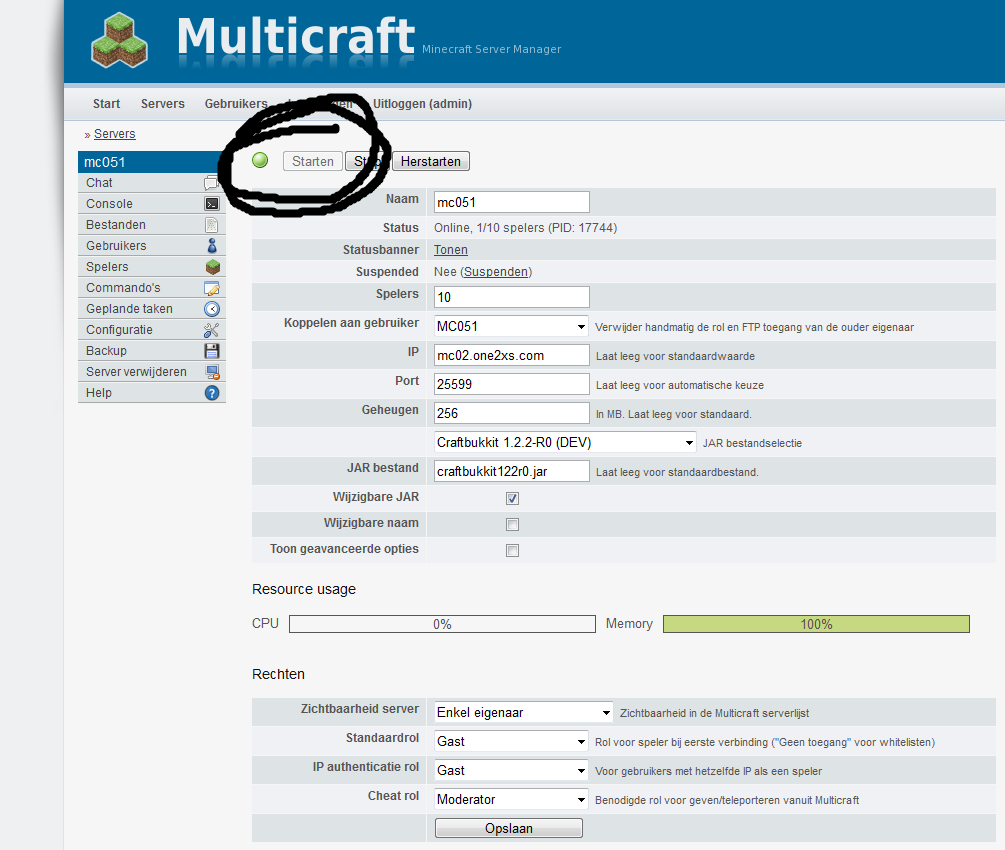This screenshot has height=850, width=1005.
Task: Open the Standaardrol dropdown
Action: click(x=511, y=741)
